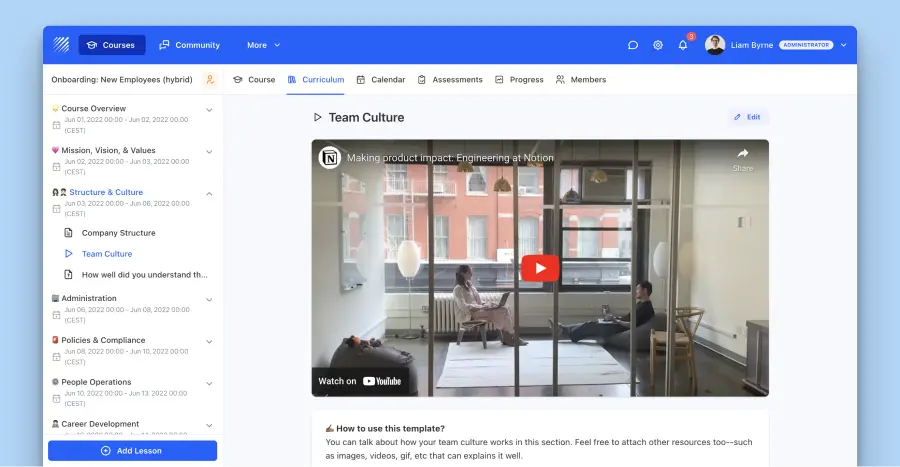Open the notifications bell

point(682,45)
